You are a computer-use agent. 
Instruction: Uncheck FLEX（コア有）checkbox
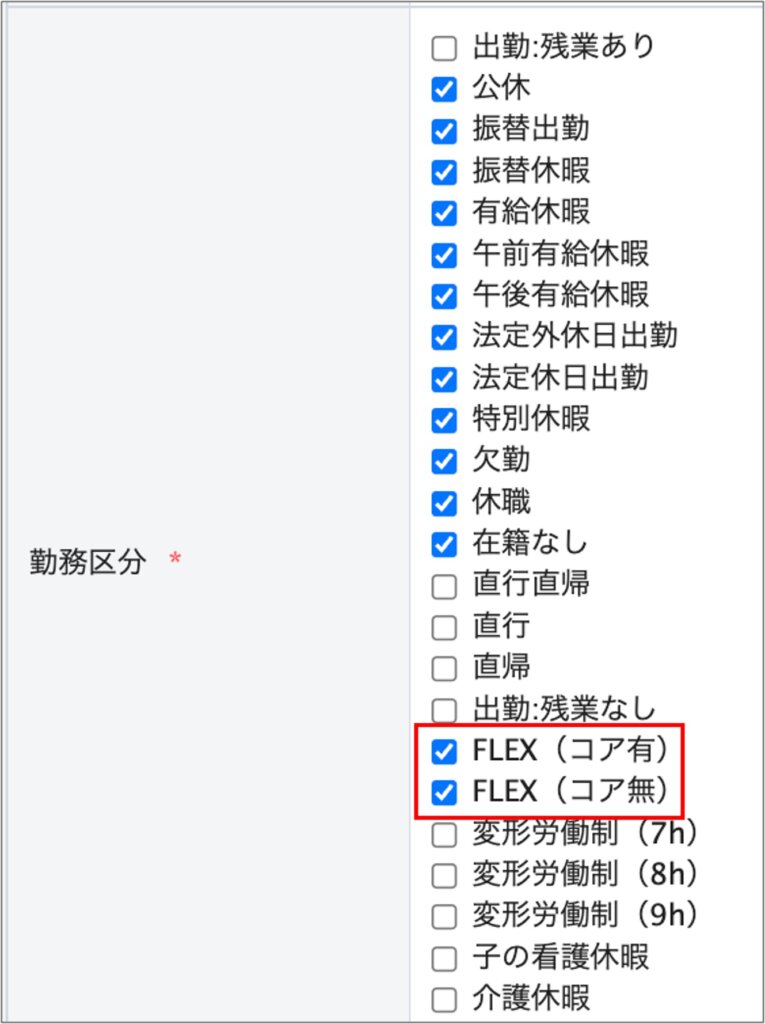(444, 751)
